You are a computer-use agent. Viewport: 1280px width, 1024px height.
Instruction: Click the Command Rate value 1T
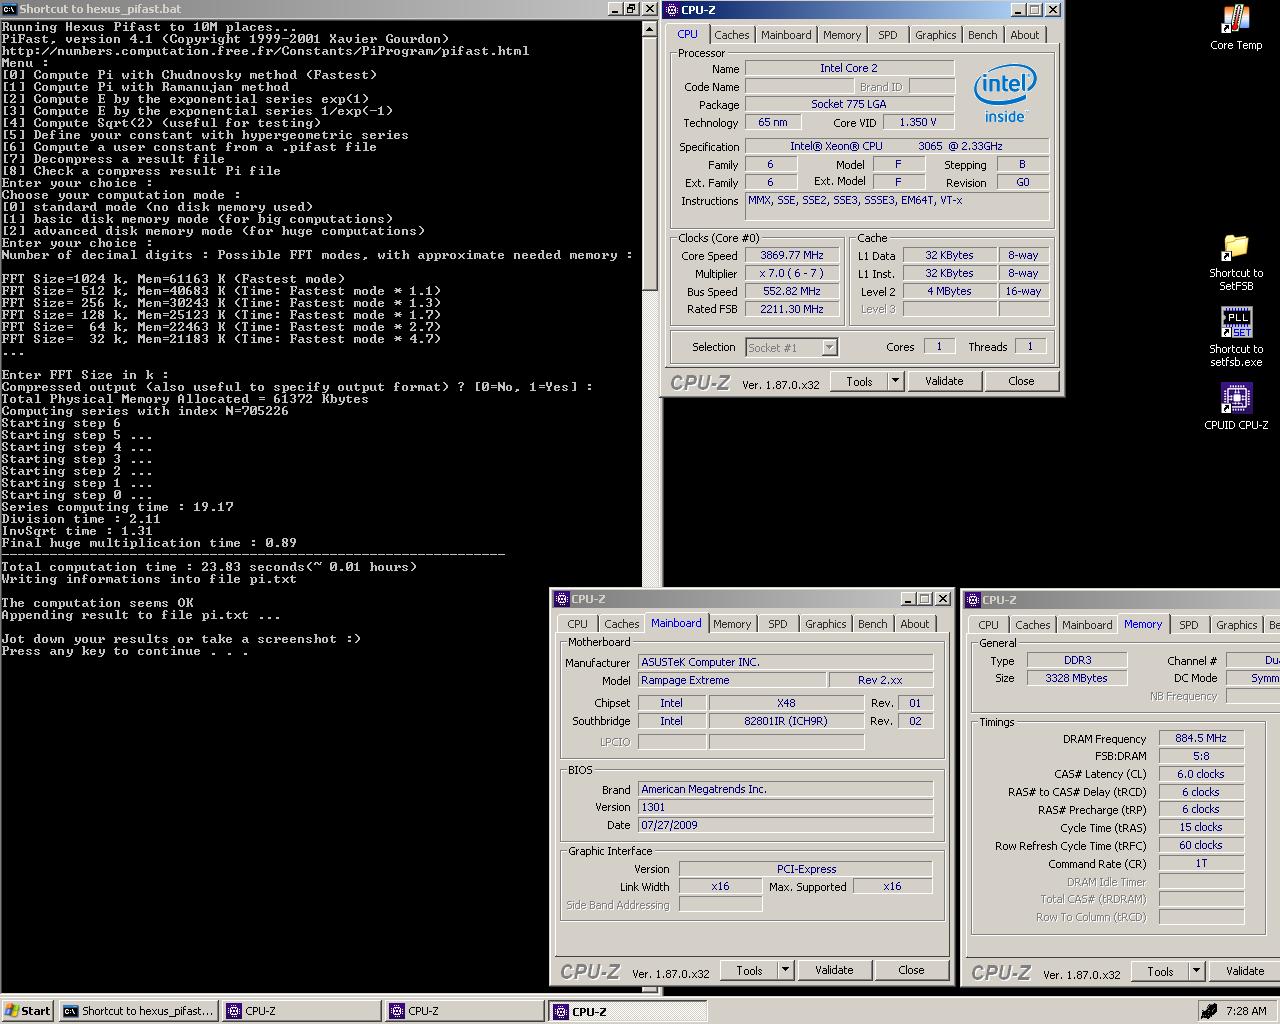(1201, 864)
